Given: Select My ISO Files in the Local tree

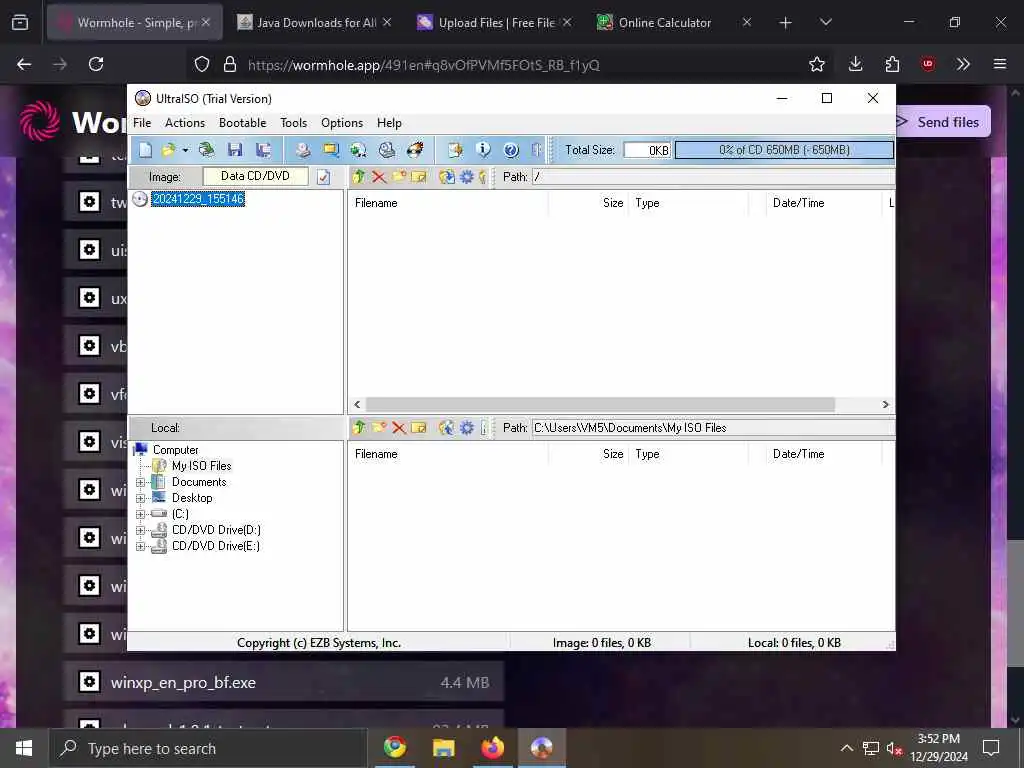Looking at the screenshot, I should pos(201,466).
